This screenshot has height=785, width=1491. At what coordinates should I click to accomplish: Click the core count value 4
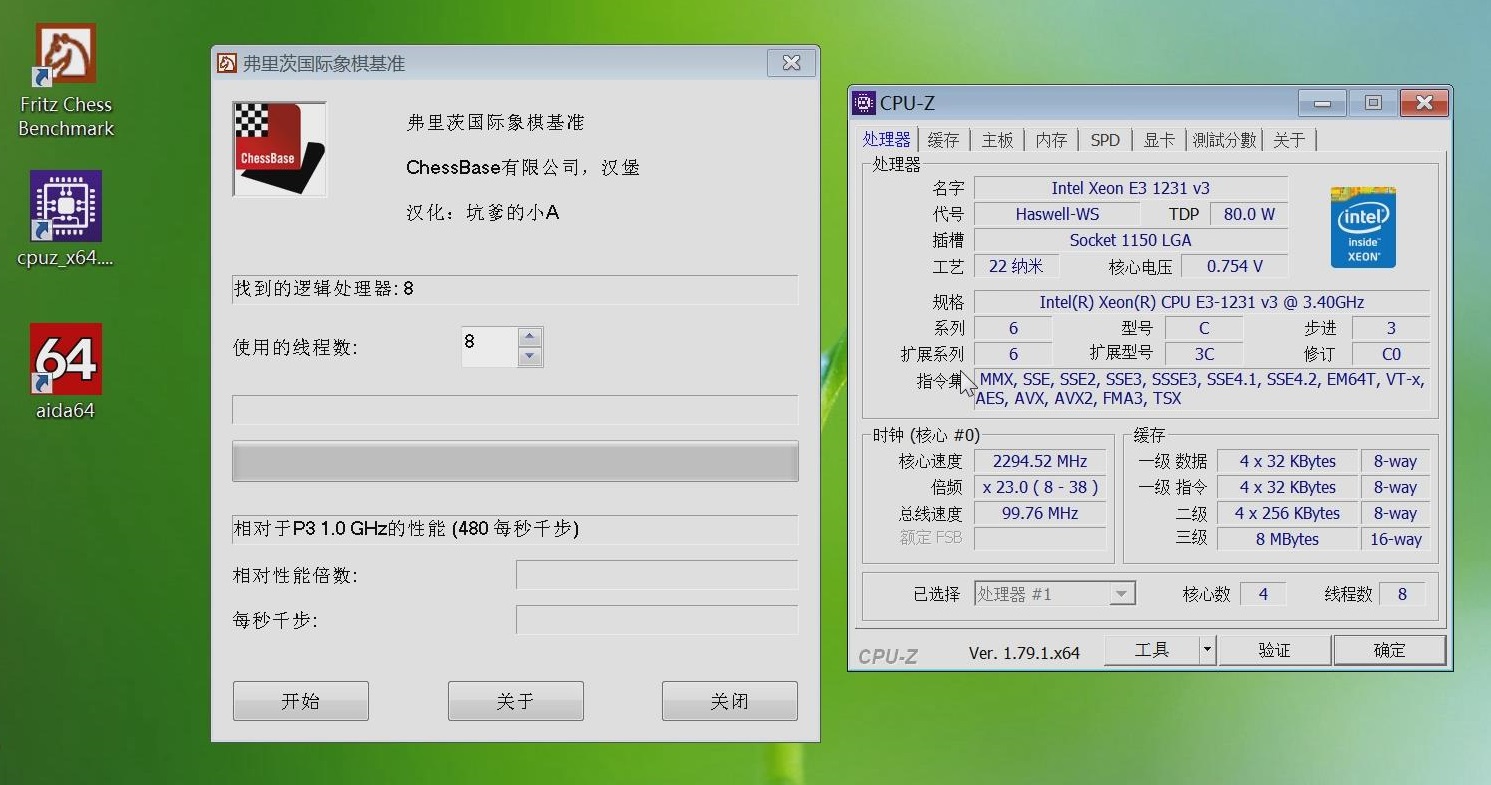[x=1263, y=594]
